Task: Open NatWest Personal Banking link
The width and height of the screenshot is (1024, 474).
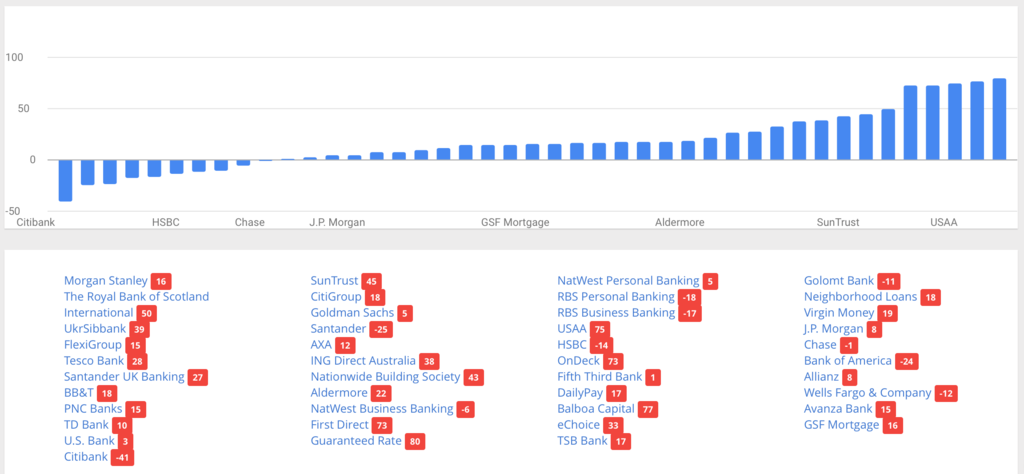Action: (x=628, y=281)
